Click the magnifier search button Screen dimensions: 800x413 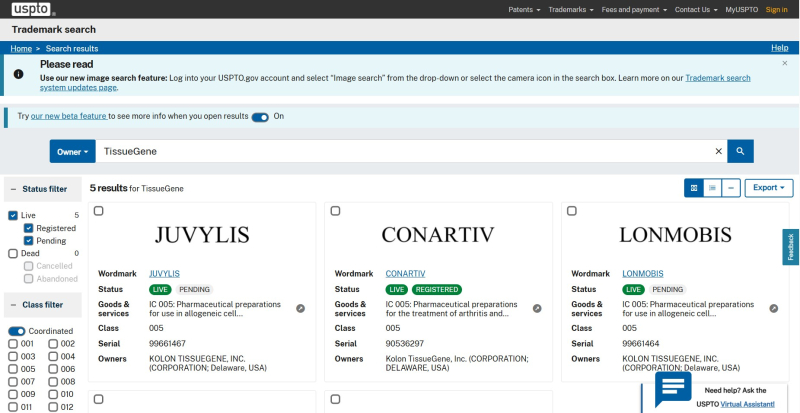click(x=740, y=151)
